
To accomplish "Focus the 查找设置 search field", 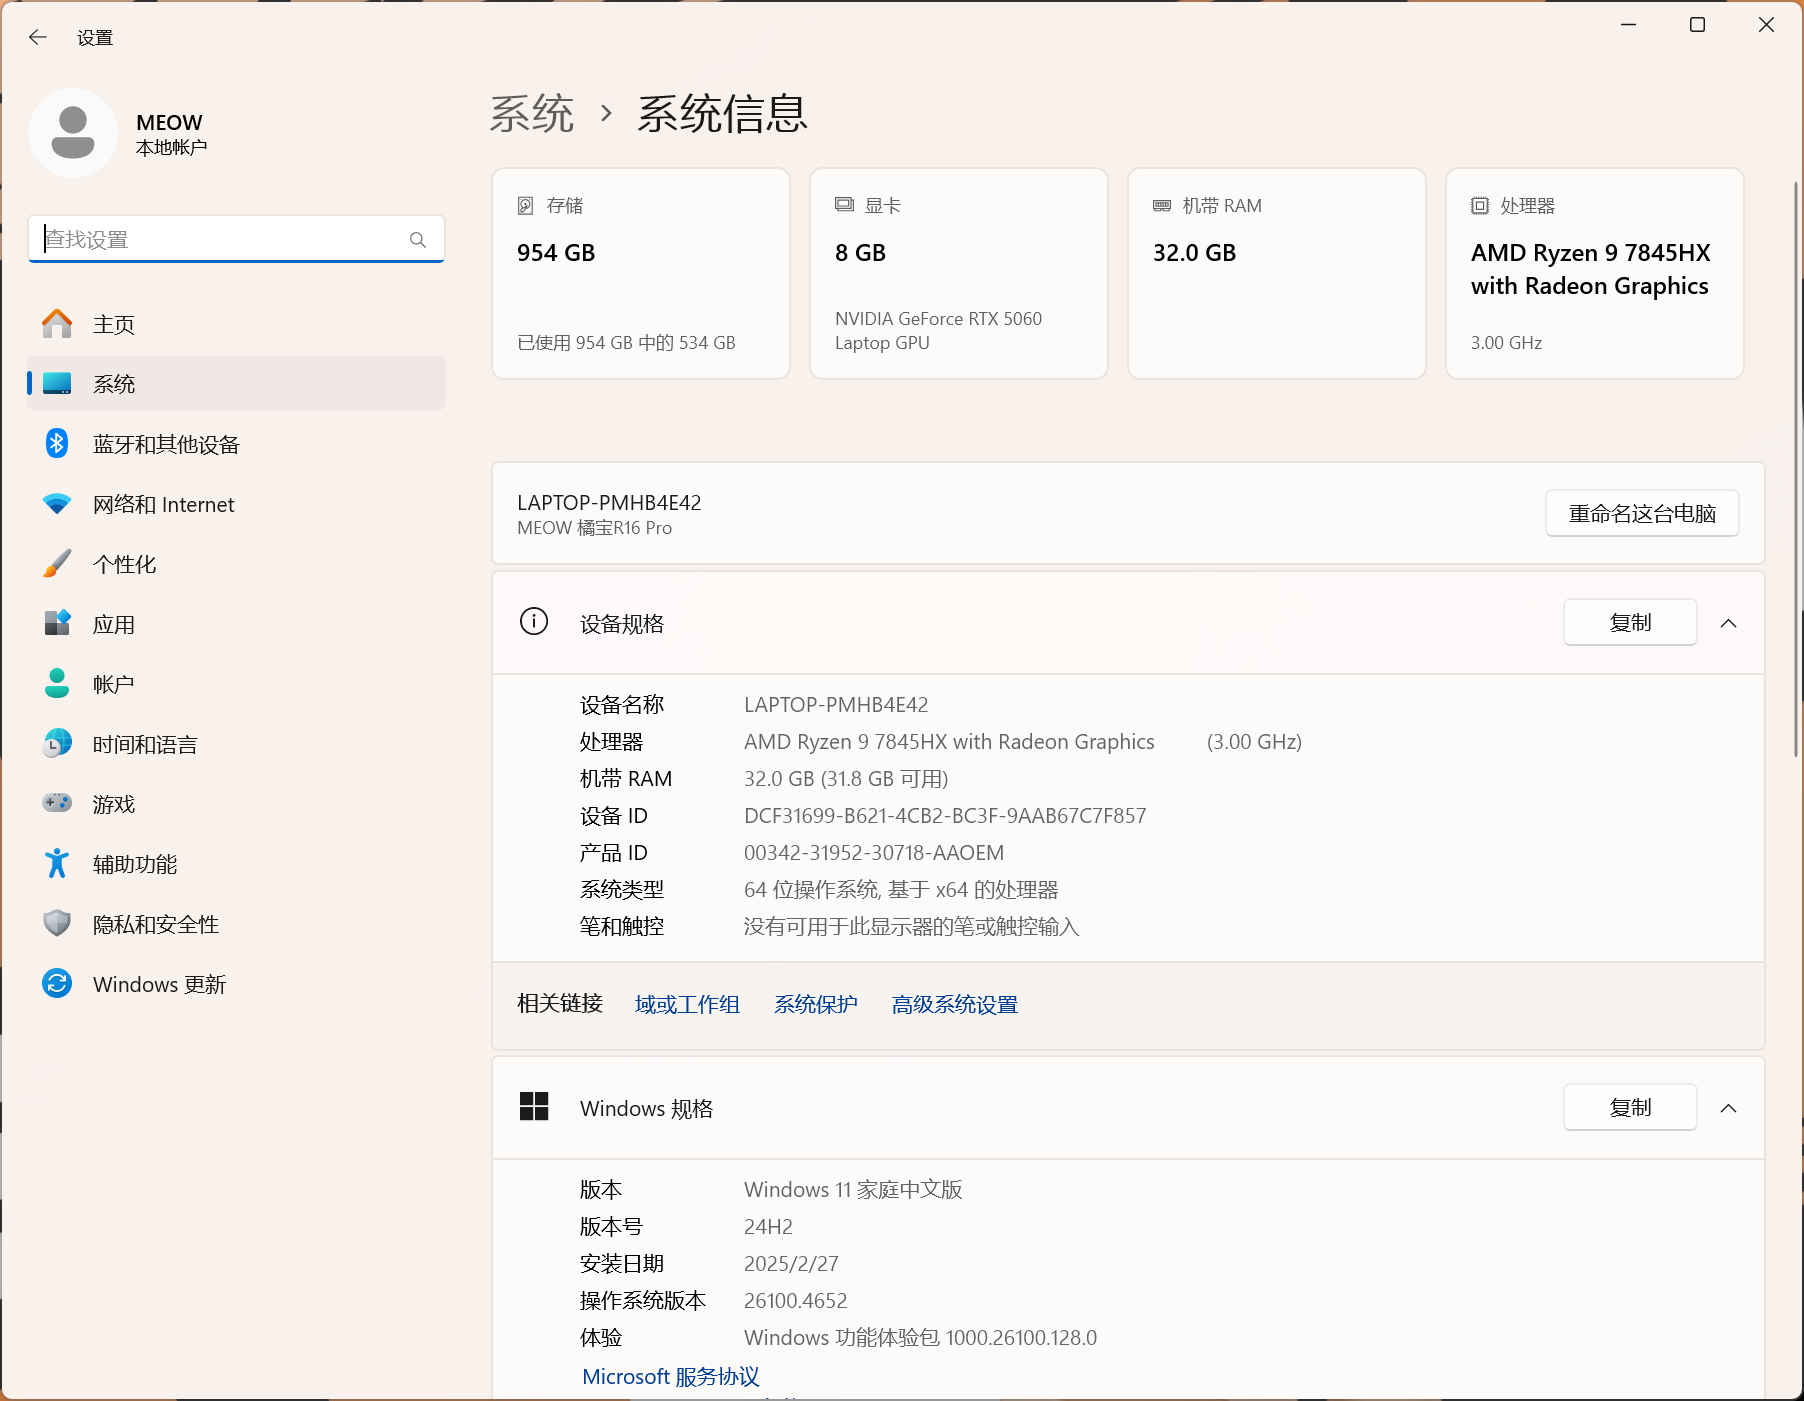I will pyautogui.click(x=220, y=240).
